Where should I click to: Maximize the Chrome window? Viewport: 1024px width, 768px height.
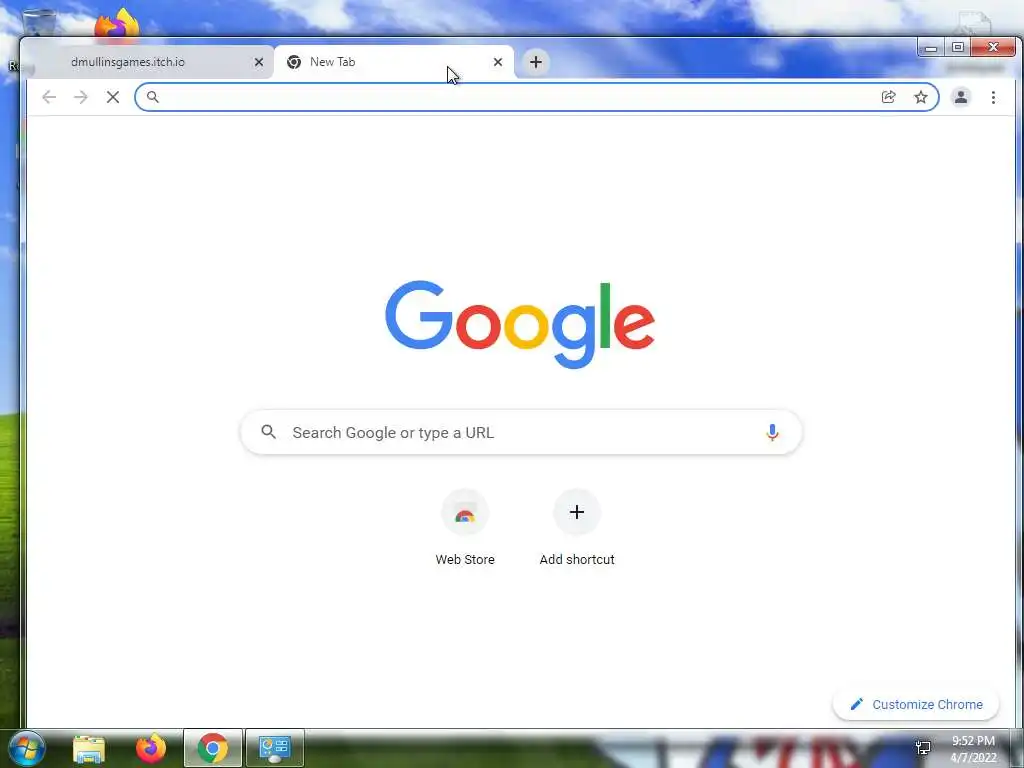[957, 48]
